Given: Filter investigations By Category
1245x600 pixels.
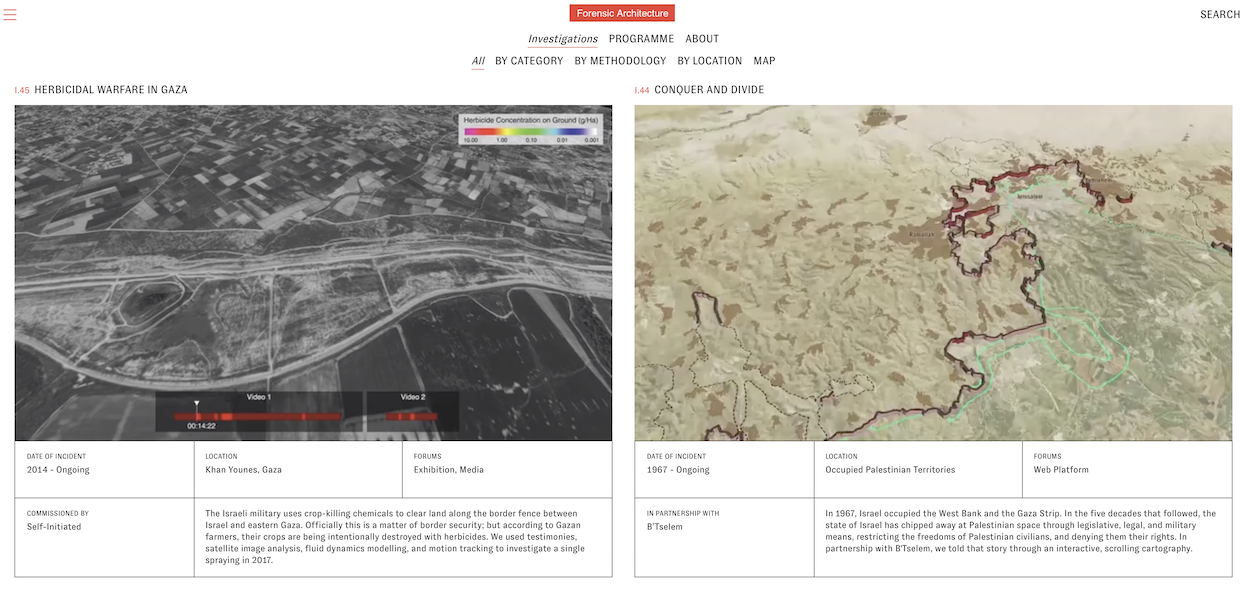Looking at the screenshot, I should coord(529,61).
